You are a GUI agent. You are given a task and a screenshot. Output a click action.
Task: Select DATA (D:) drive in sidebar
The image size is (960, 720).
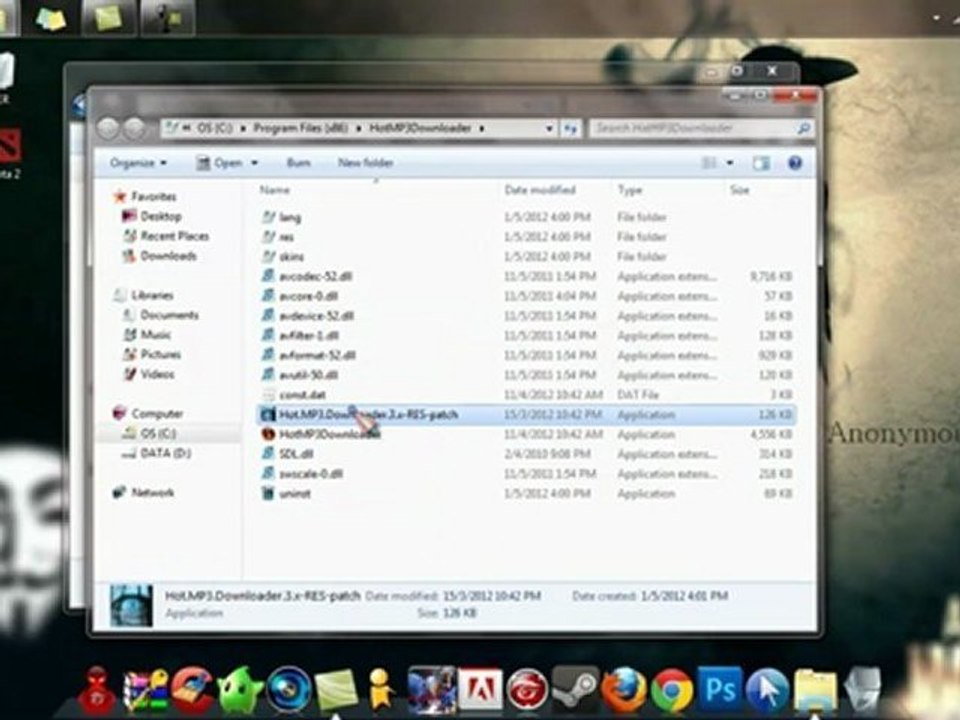(x=165, y=453)
